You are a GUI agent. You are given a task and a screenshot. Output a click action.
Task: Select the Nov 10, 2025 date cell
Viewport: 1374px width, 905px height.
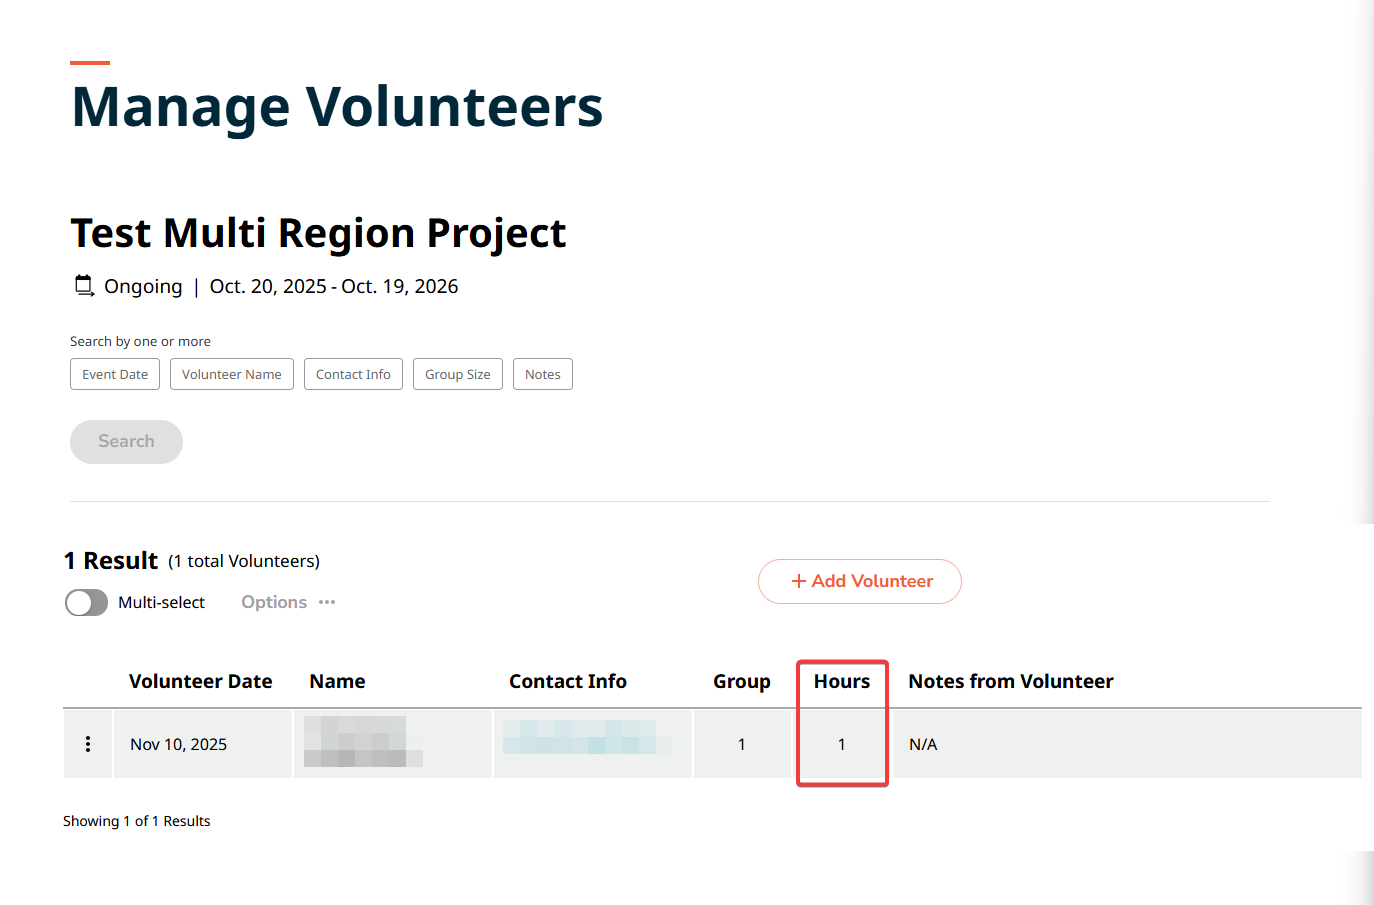tap(179, 744)
